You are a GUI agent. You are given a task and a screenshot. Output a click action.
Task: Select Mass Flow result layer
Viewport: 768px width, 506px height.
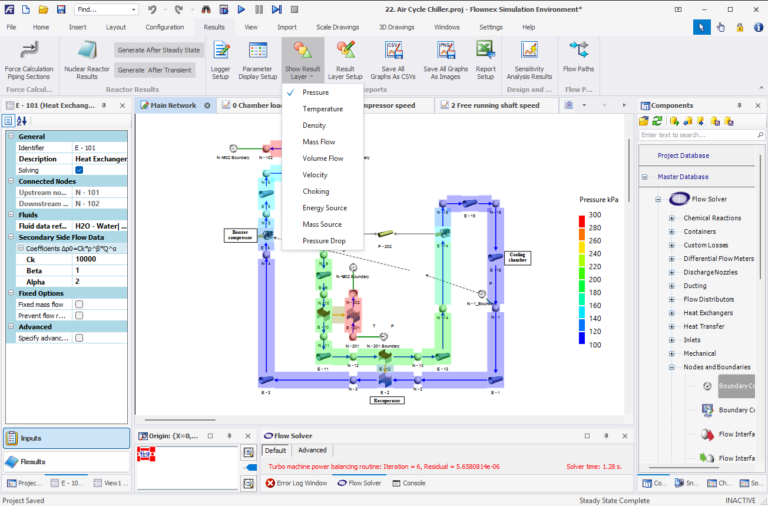pyautogui.click(x=323, y=142)
